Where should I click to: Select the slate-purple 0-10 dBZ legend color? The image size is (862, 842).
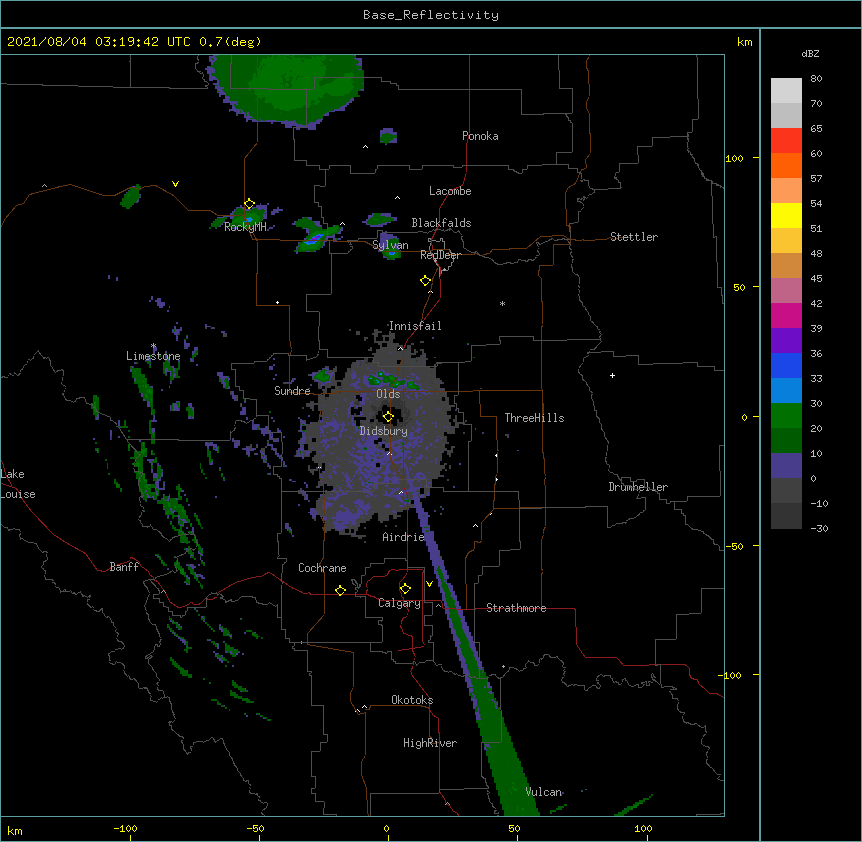[x=786, y=466]
